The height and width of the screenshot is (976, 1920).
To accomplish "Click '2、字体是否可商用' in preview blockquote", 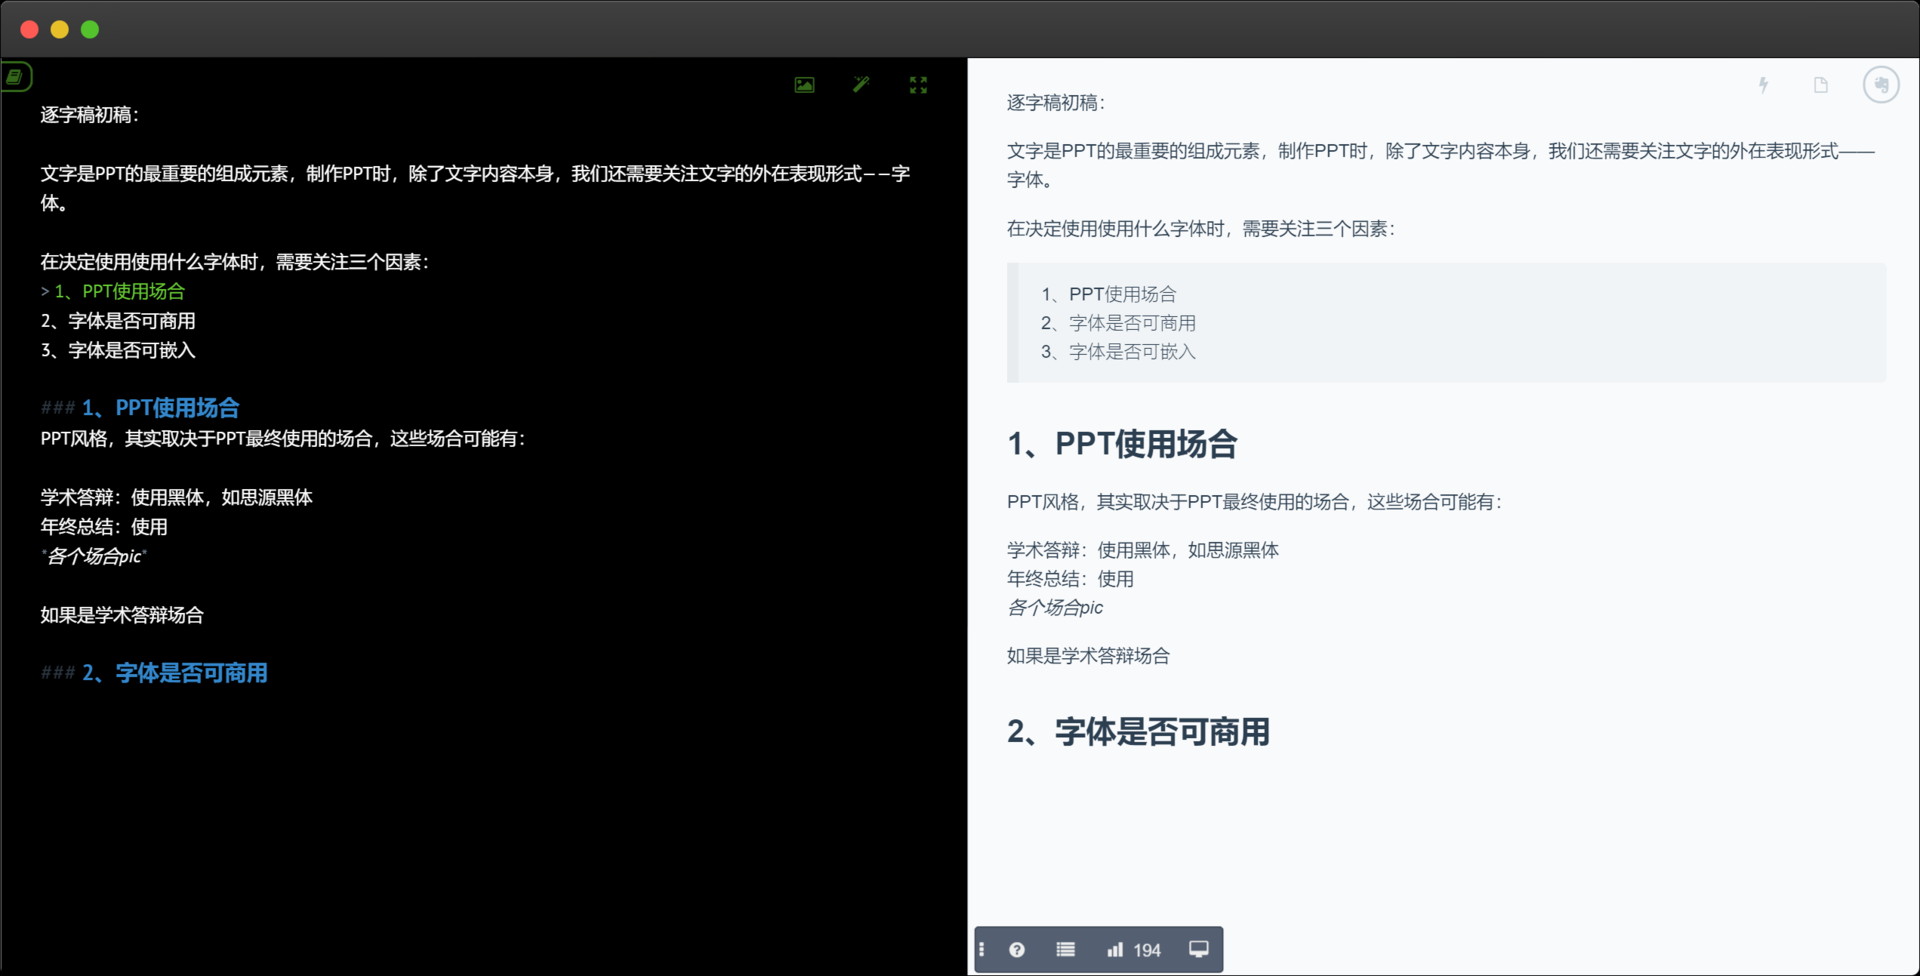I will tap(1118, 323).
